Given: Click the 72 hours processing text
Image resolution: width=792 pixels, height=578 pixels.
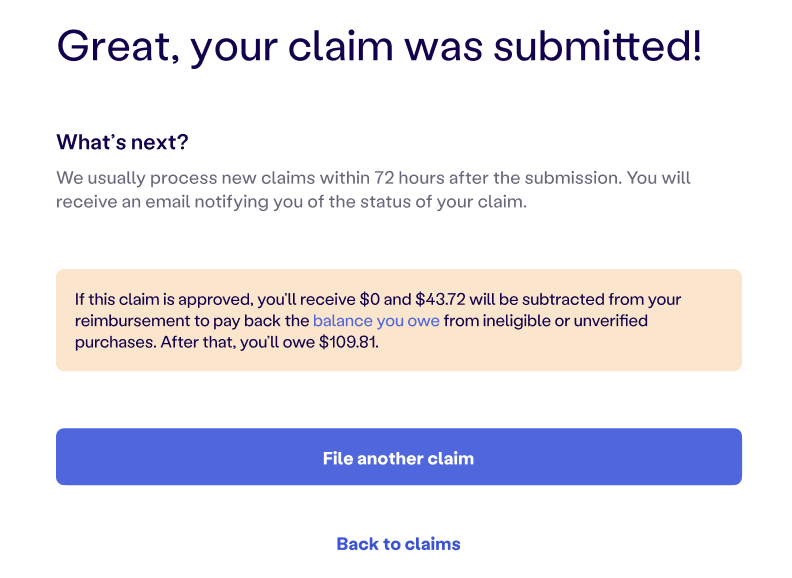Looking at the screenshot, I should coord(409,178).
